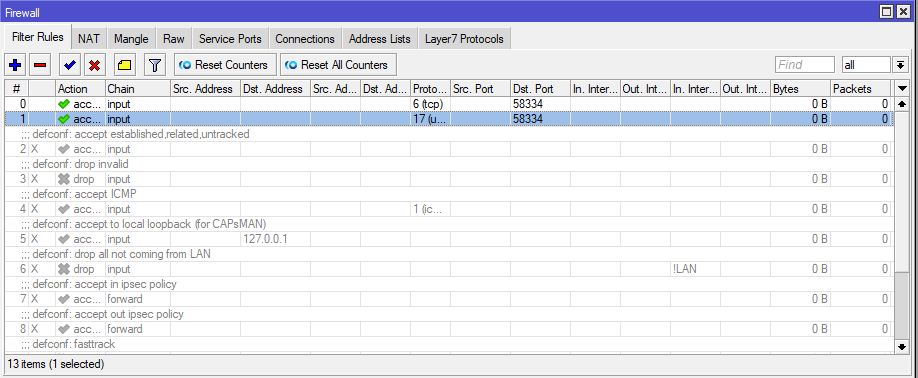Open filter funnel icon
This screenshot has height=378, width=918.
pyautogui.click(x=155, y=65)
